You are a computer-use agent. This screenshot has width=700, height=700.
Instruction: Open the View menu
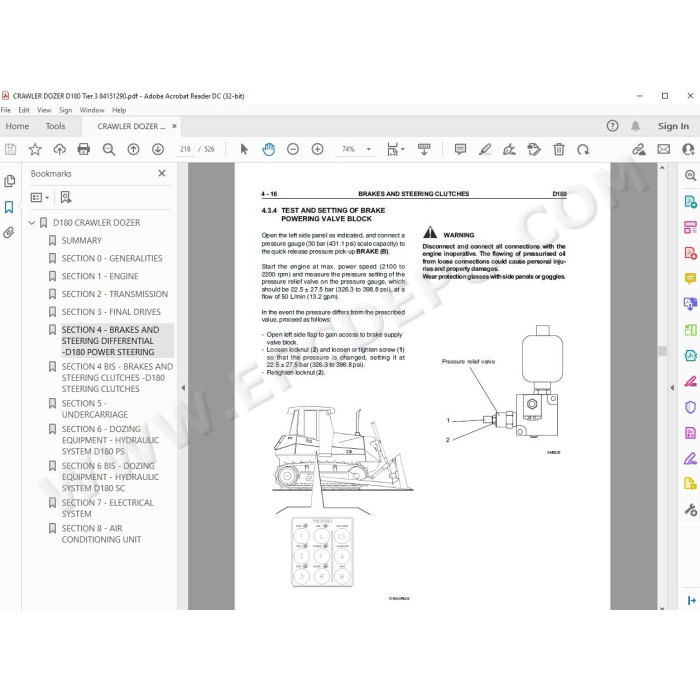44,110
